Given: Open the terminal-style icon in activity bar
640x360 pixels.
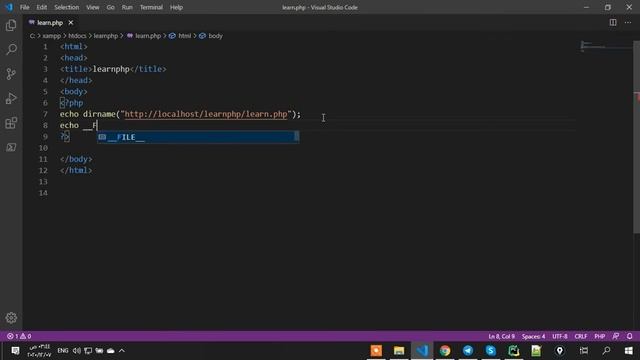Looking at the screenshot, I should 11,147.
